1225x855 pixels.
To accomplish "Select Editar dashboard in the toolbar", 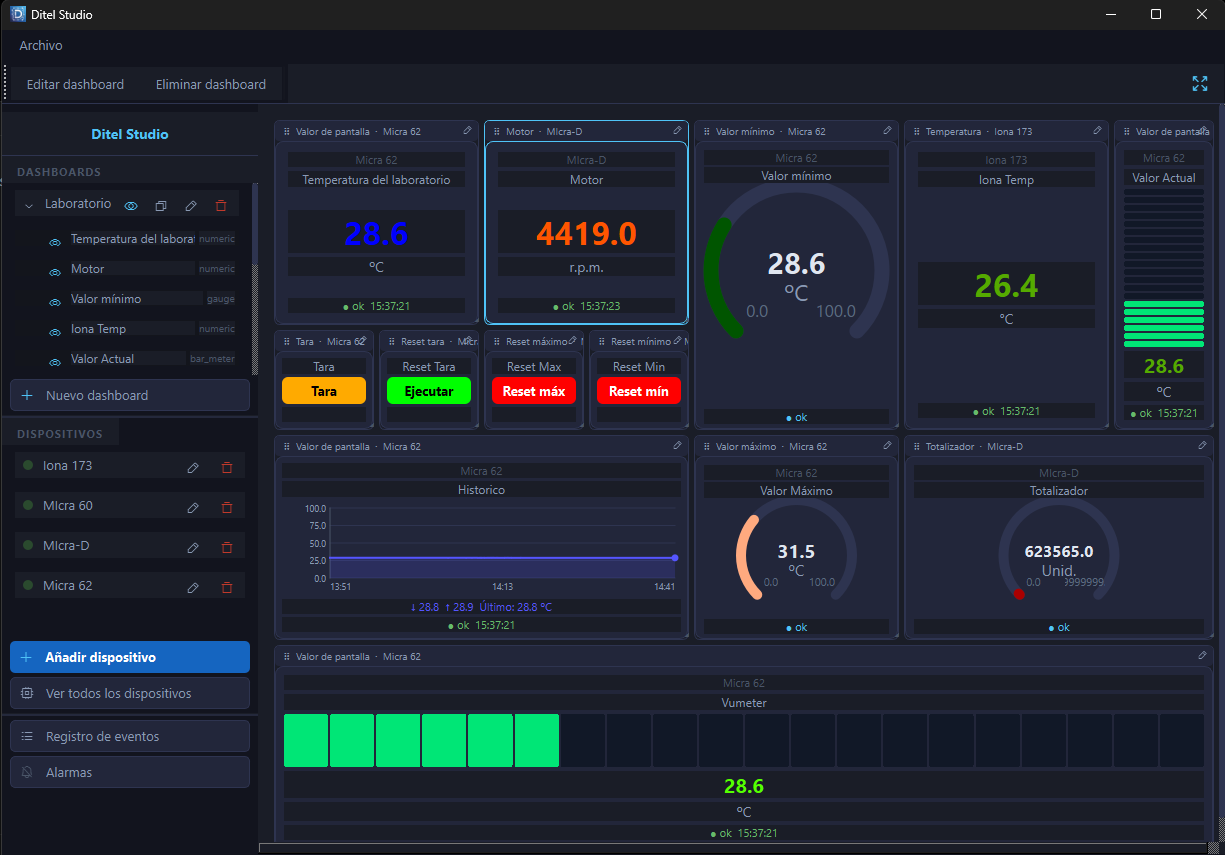I will click(75, 84).
